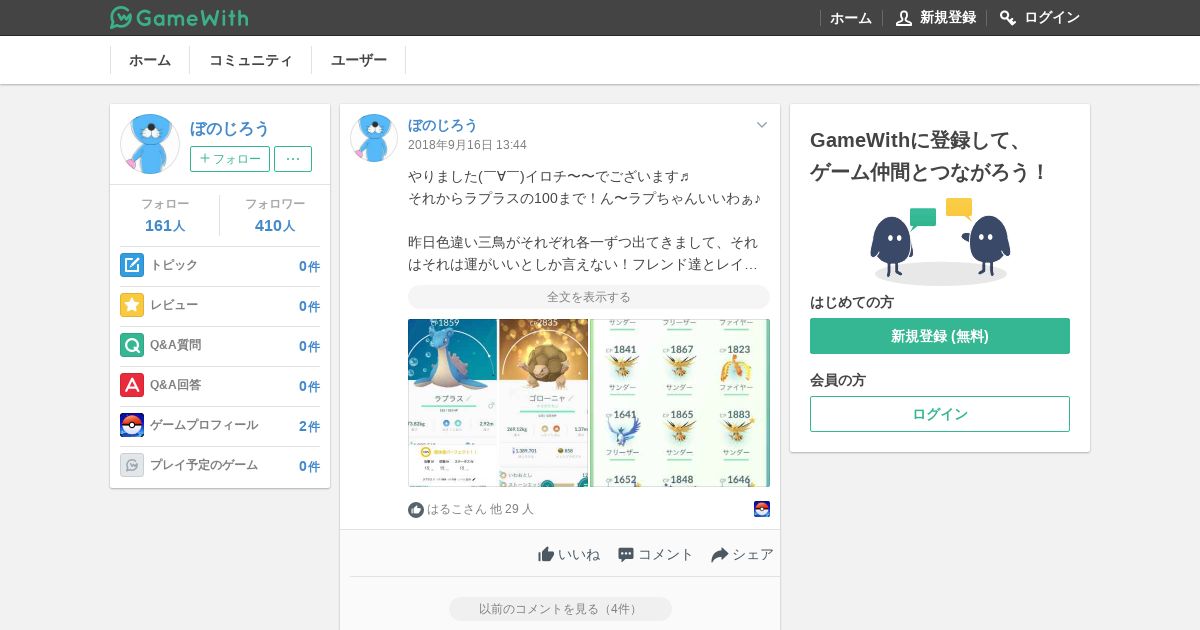This screenshot has height=630, width=1200.
Task: Click the two mascot characters illustration
Action: (x=940, y=242)
